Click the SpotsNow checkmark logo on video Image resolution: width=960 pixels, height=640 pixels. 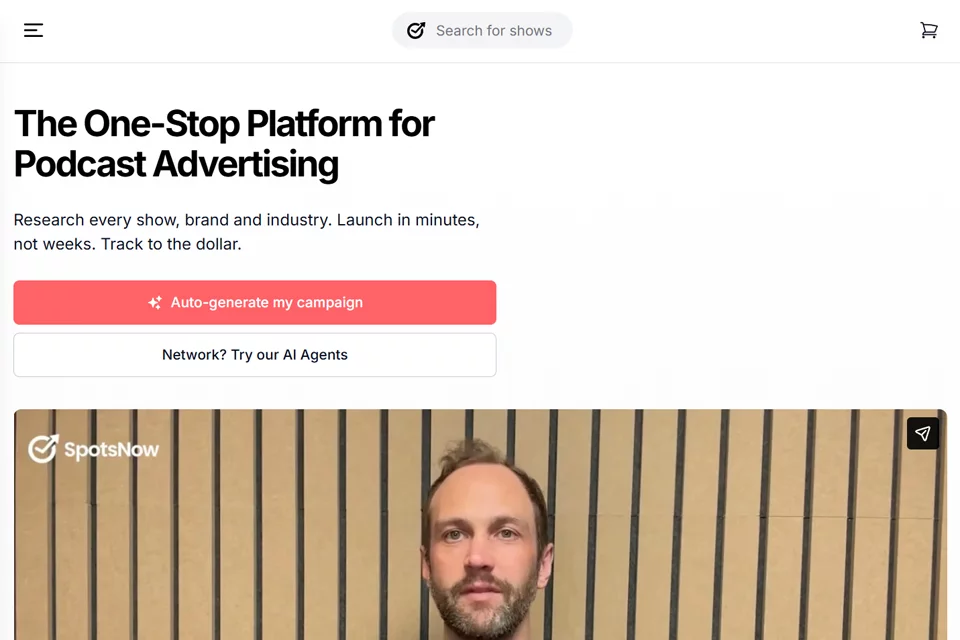click(43, 448)
